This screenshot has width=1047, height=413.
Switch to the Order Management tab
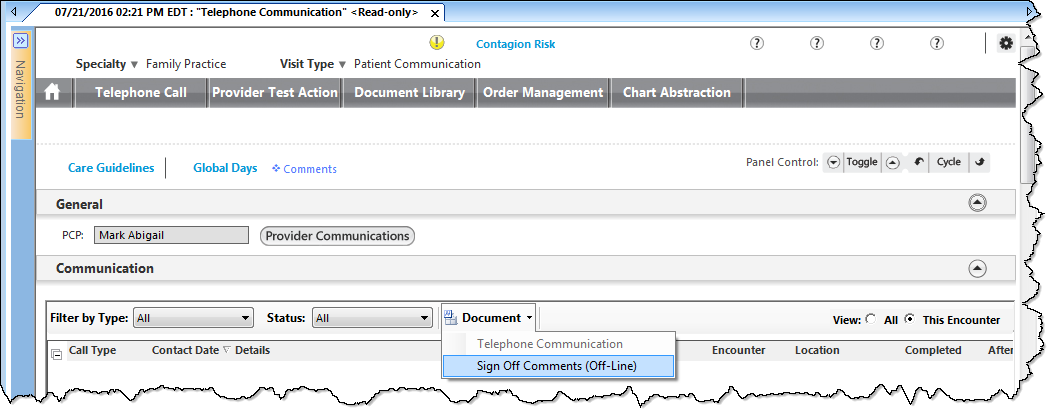[543, 93]
